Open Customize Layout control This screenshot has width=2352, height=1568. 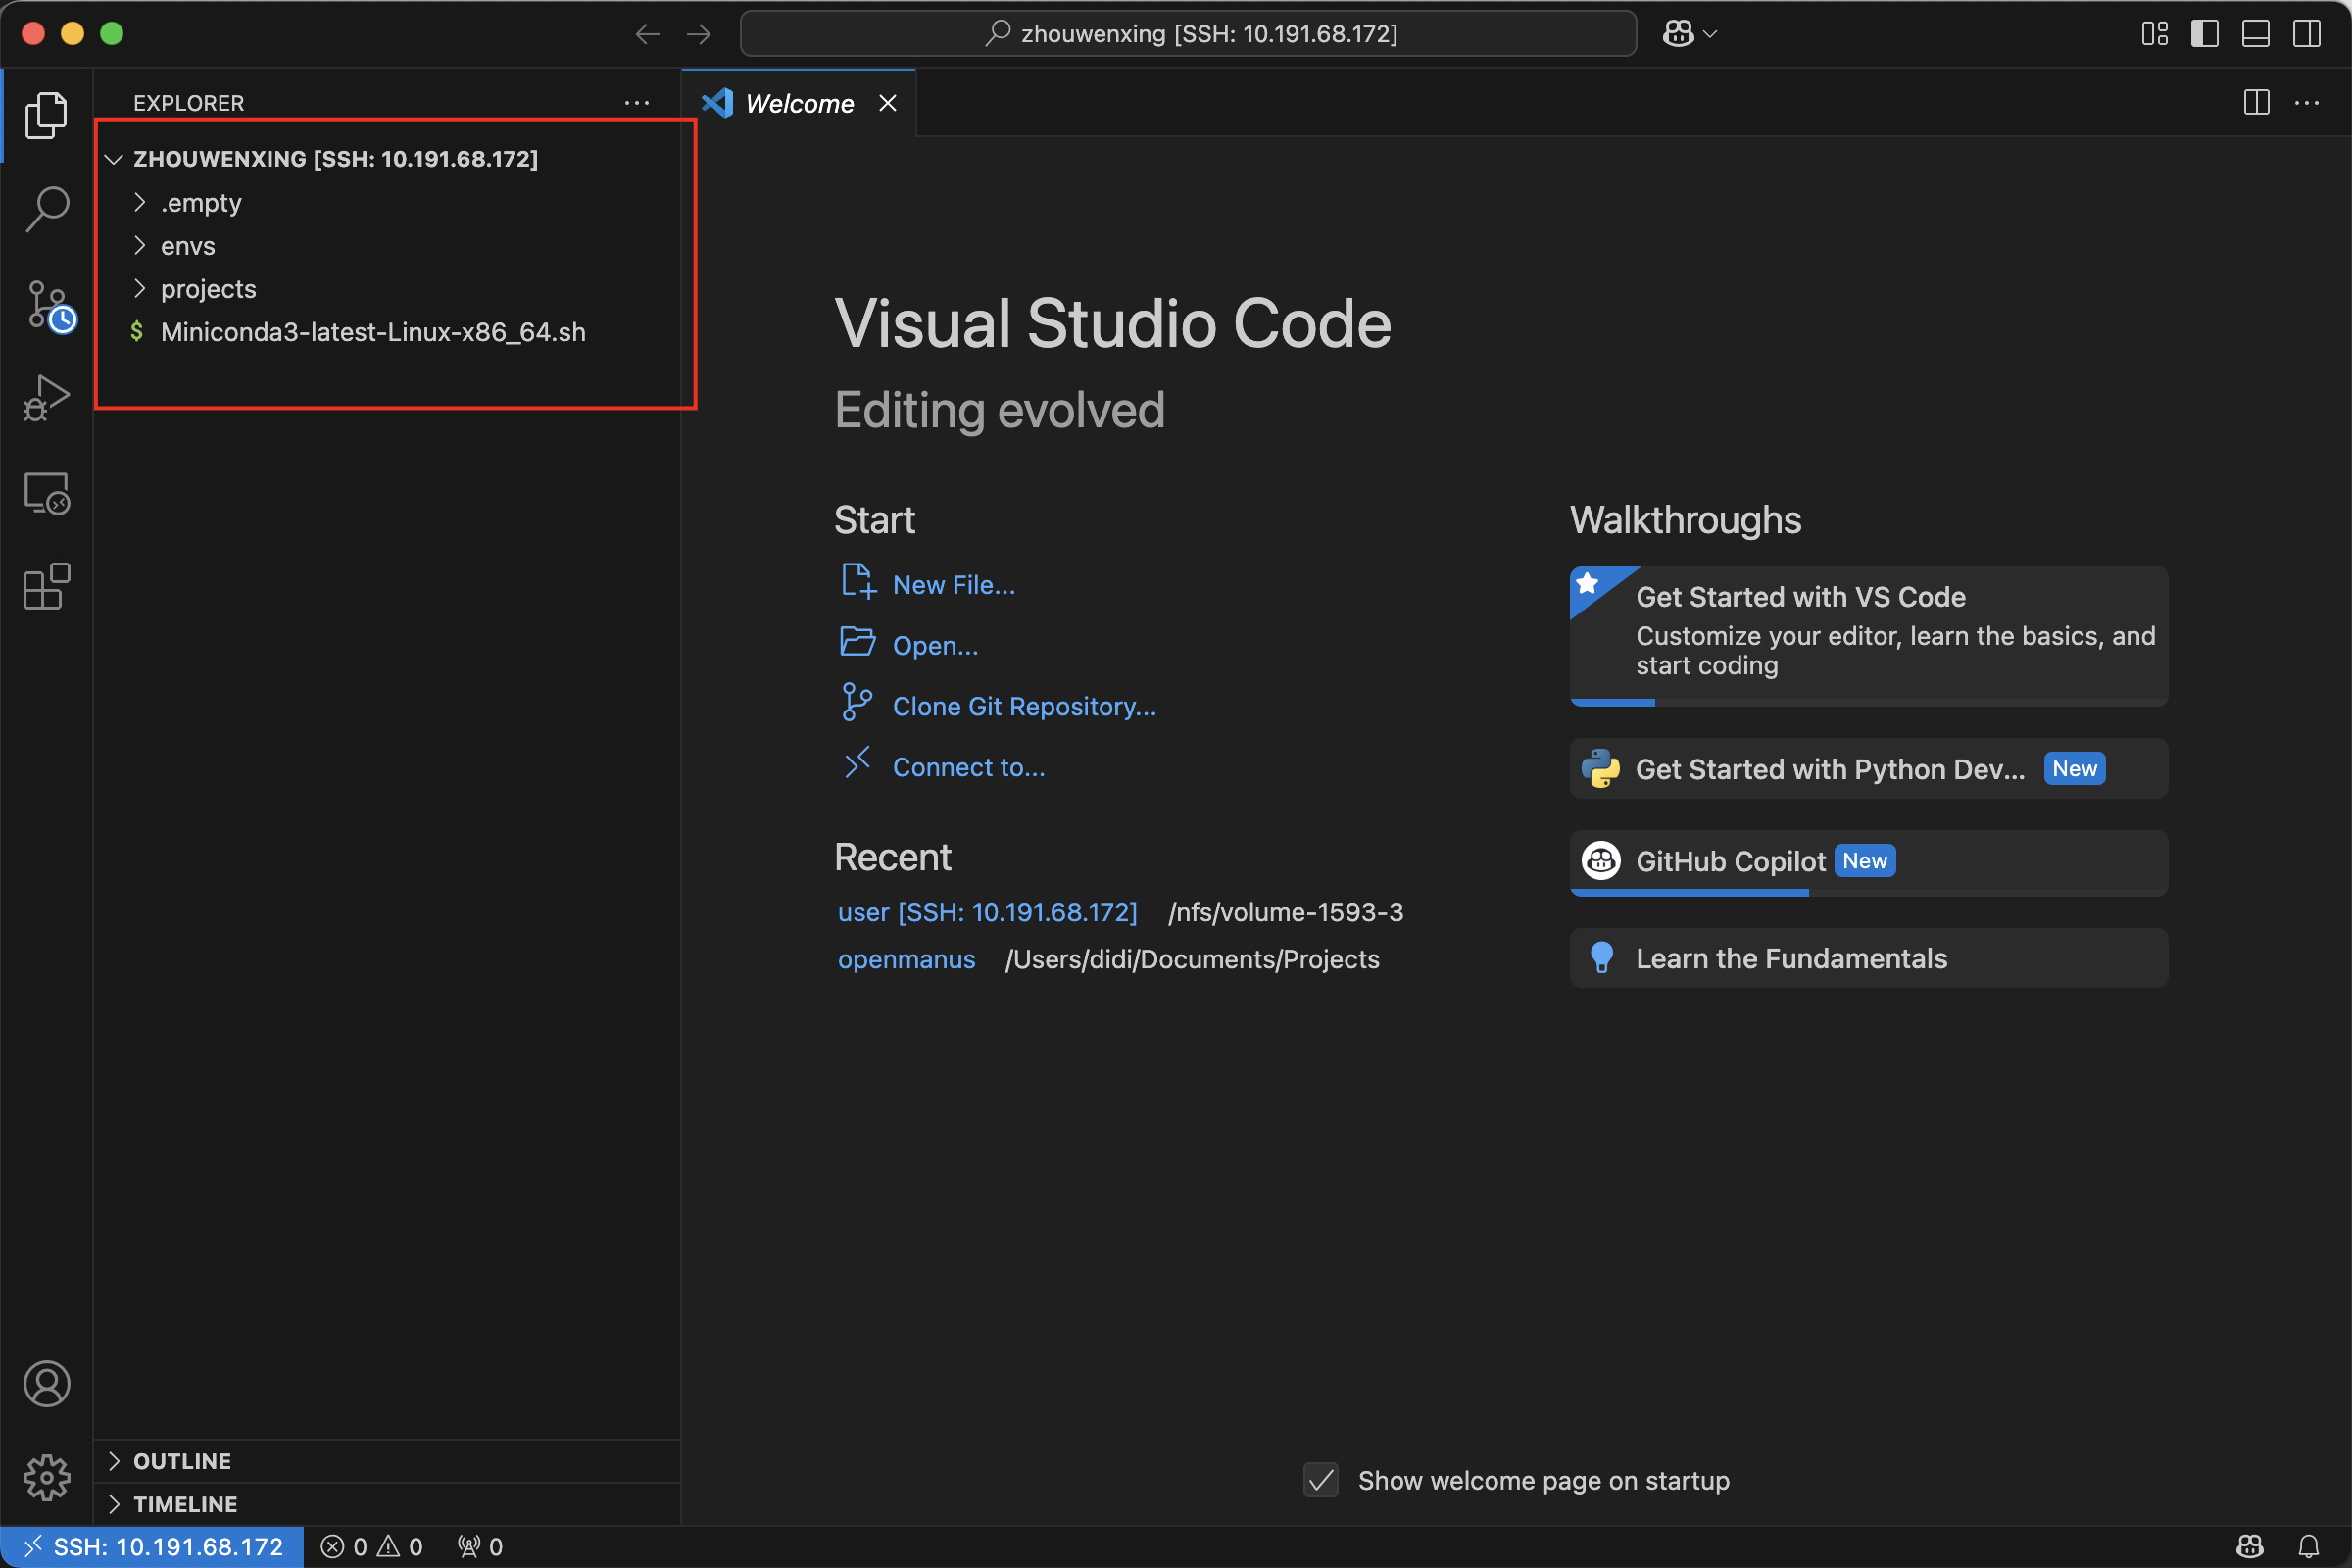[2155, 34]
